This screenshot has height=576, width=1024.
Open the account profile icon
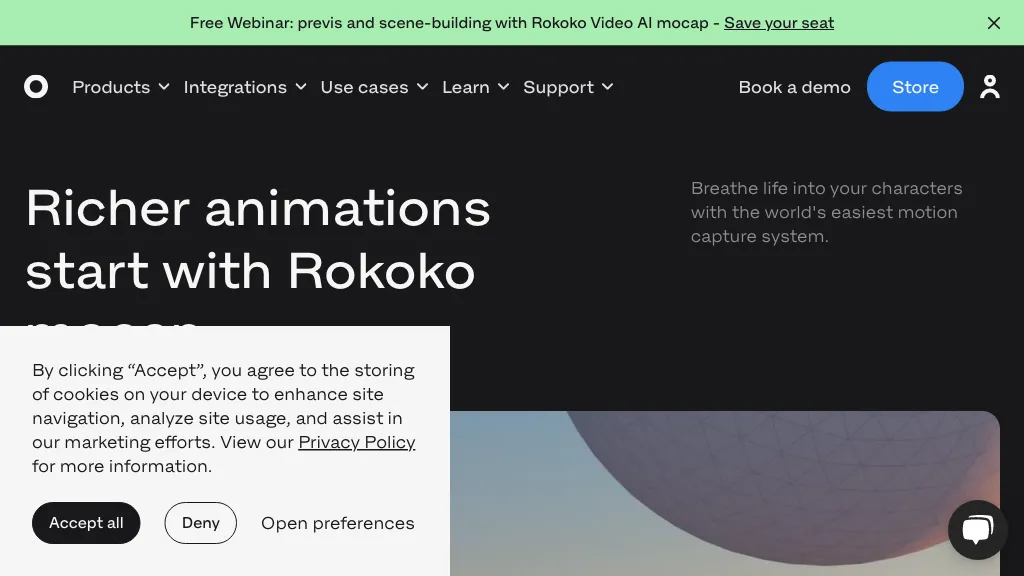pos(990,87)
